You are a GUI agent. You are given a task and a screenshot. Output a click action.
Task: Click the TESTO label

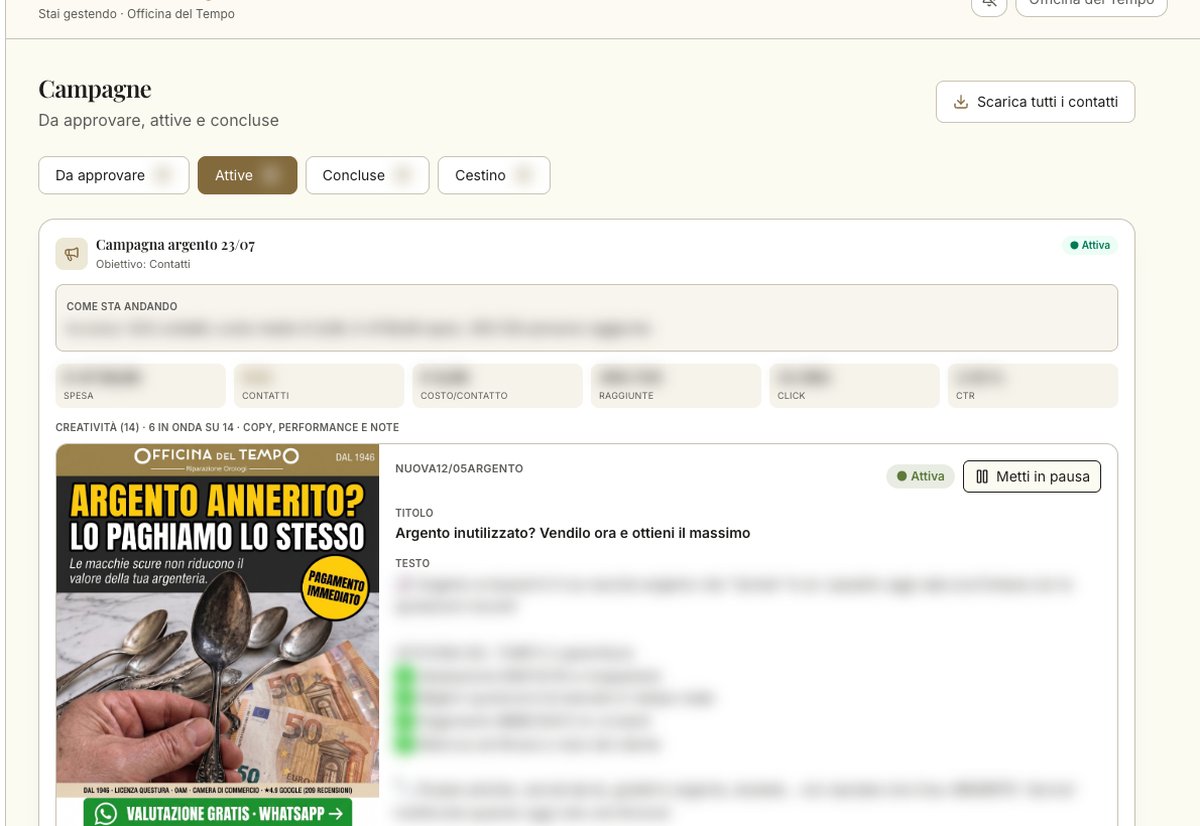(x=412, y=563)
